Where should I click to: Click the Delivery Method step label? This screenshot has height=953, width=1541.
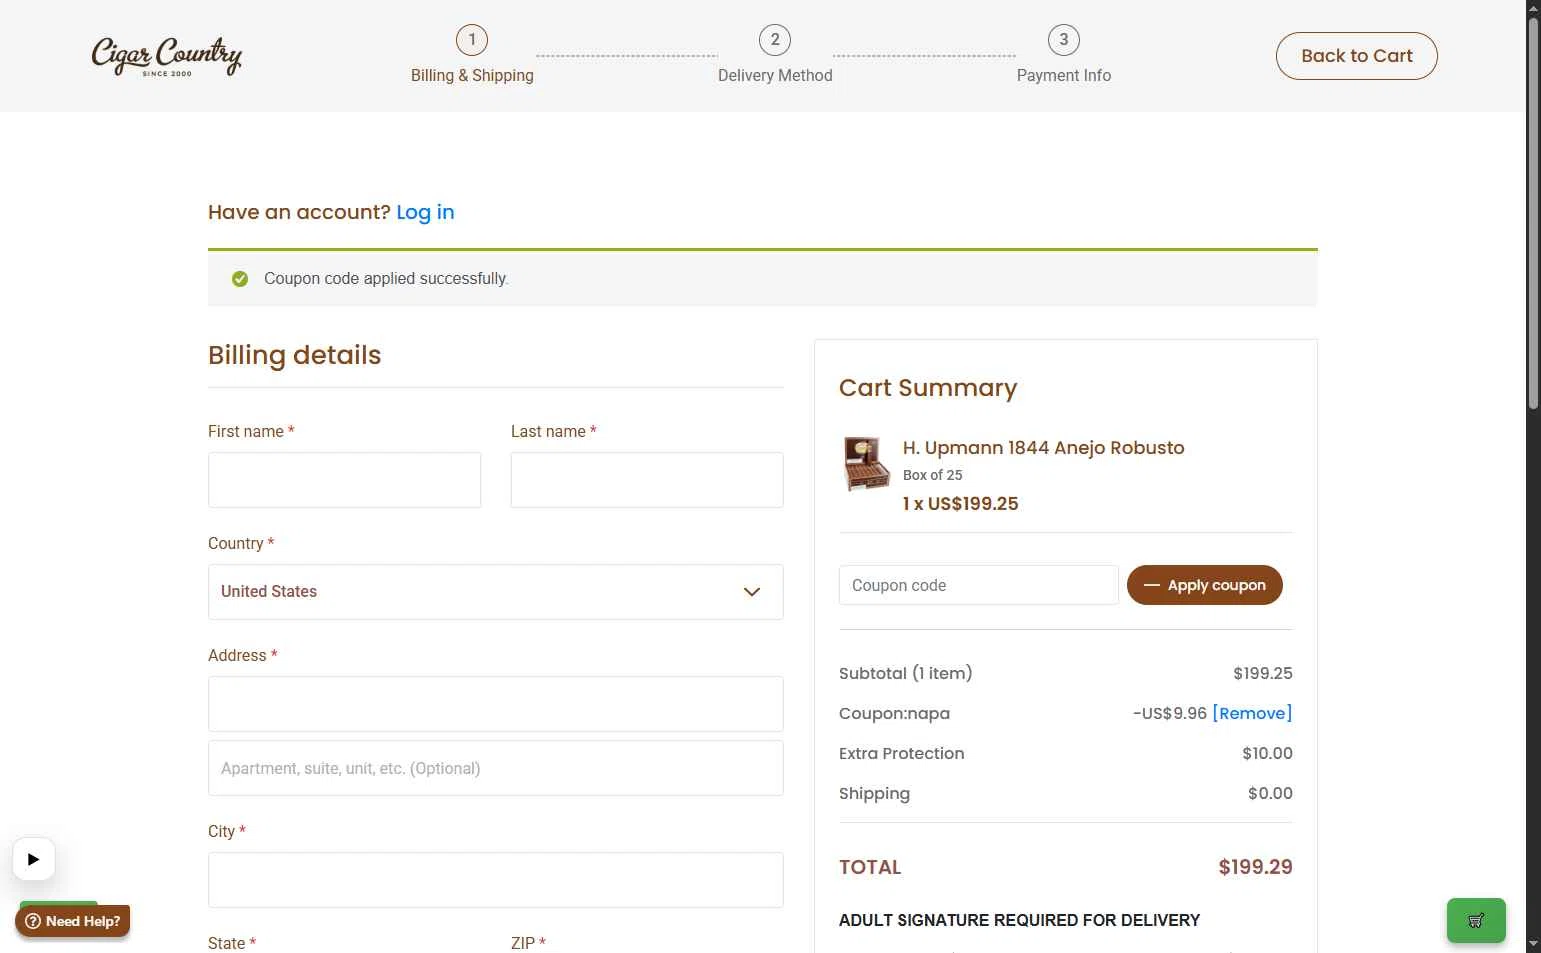775,76
